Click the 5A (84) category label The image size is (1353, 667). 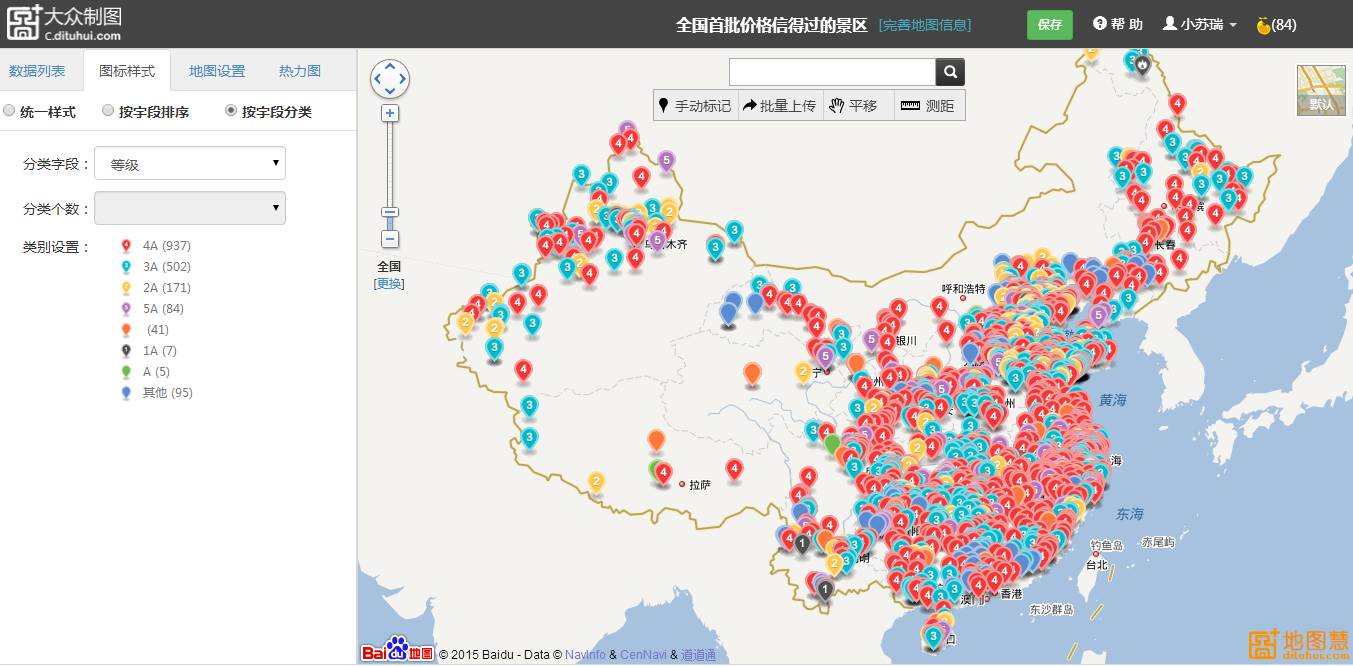point(163,309)
